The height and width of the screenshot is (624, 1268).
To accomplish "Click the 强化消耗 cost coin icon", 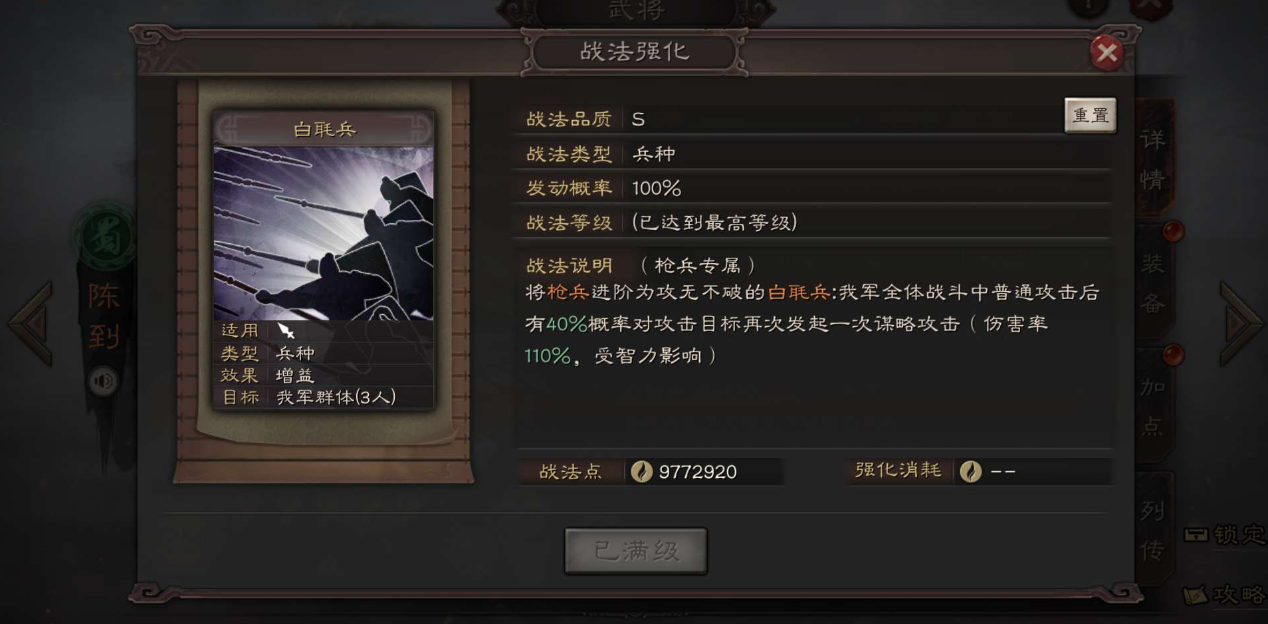I will (970, 471).
